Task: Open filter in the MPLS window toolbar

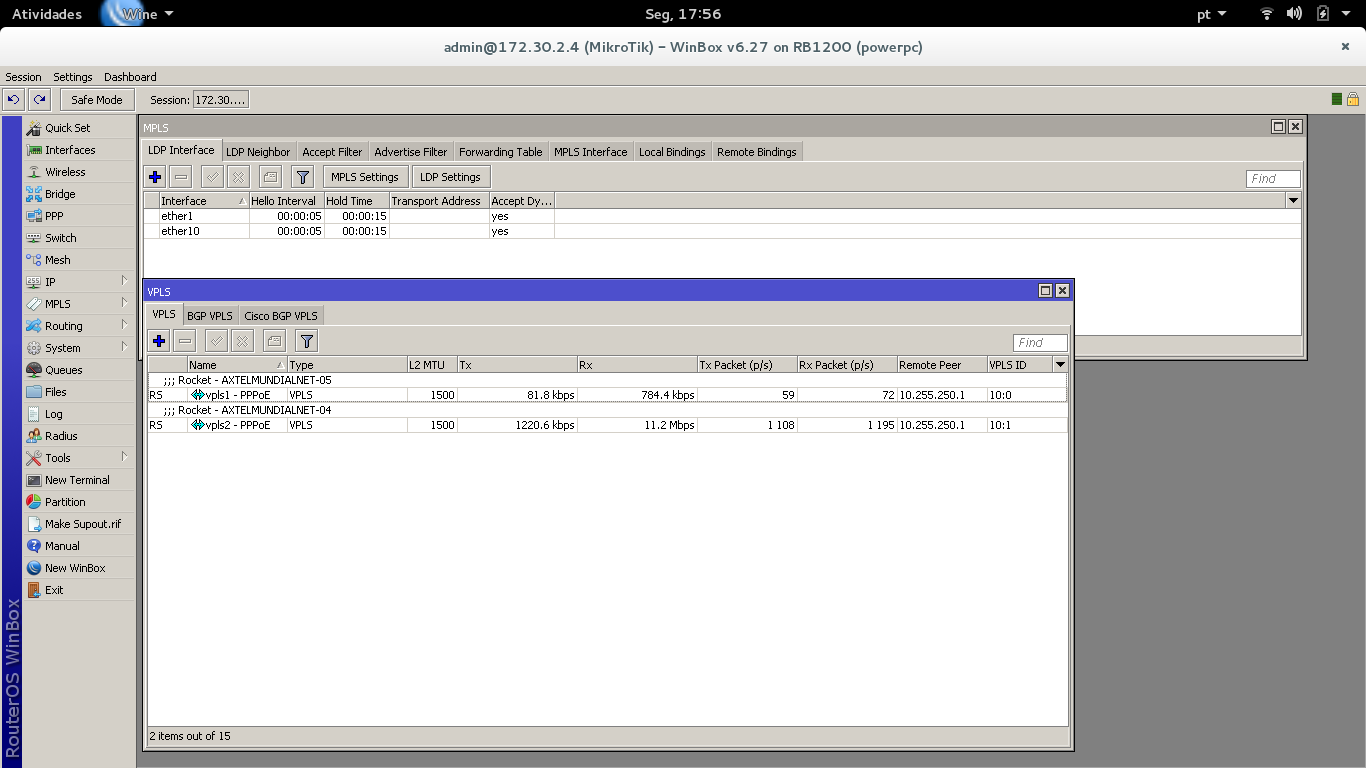Action: coord(303,177)
